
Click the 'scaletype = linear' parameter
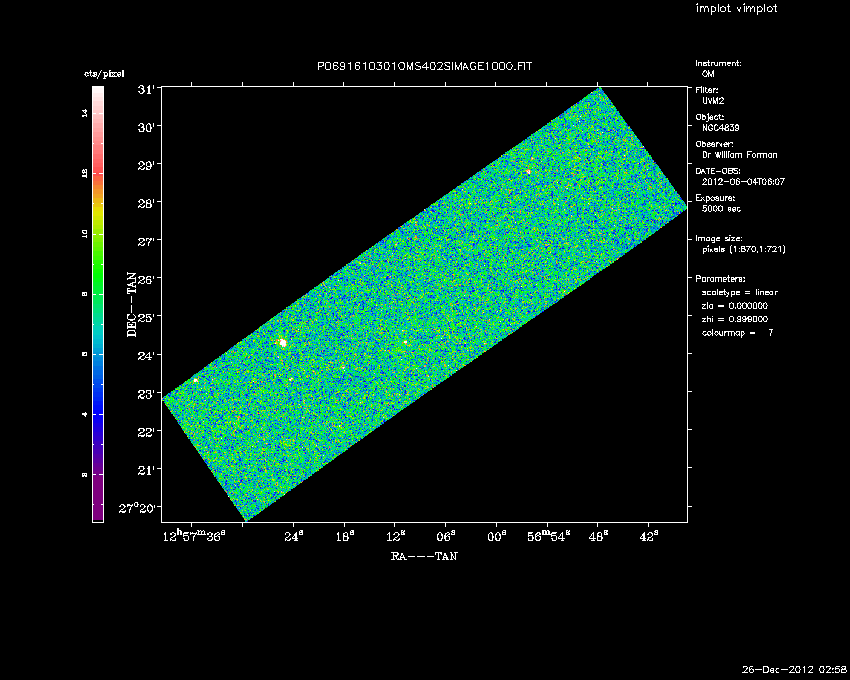point(740,292)
